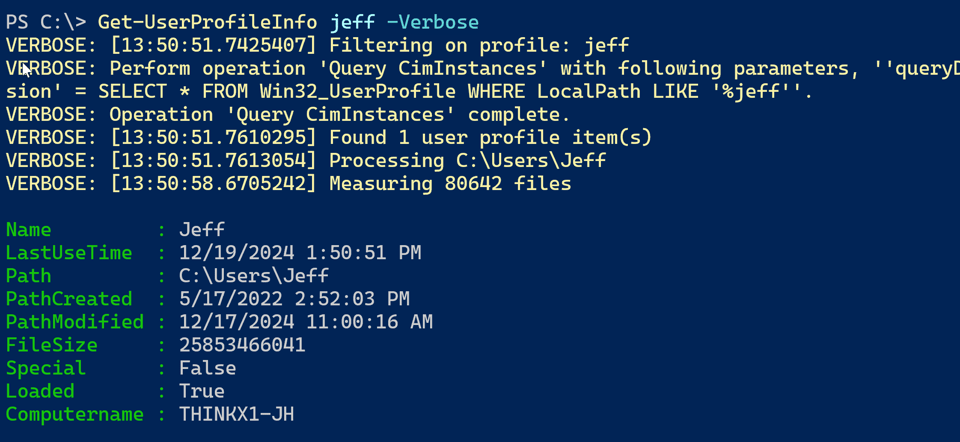Viewport: 960px width, 442px height.
Task: Click the timestamp 13:50:58.6705242
Action: coord(213,184)
